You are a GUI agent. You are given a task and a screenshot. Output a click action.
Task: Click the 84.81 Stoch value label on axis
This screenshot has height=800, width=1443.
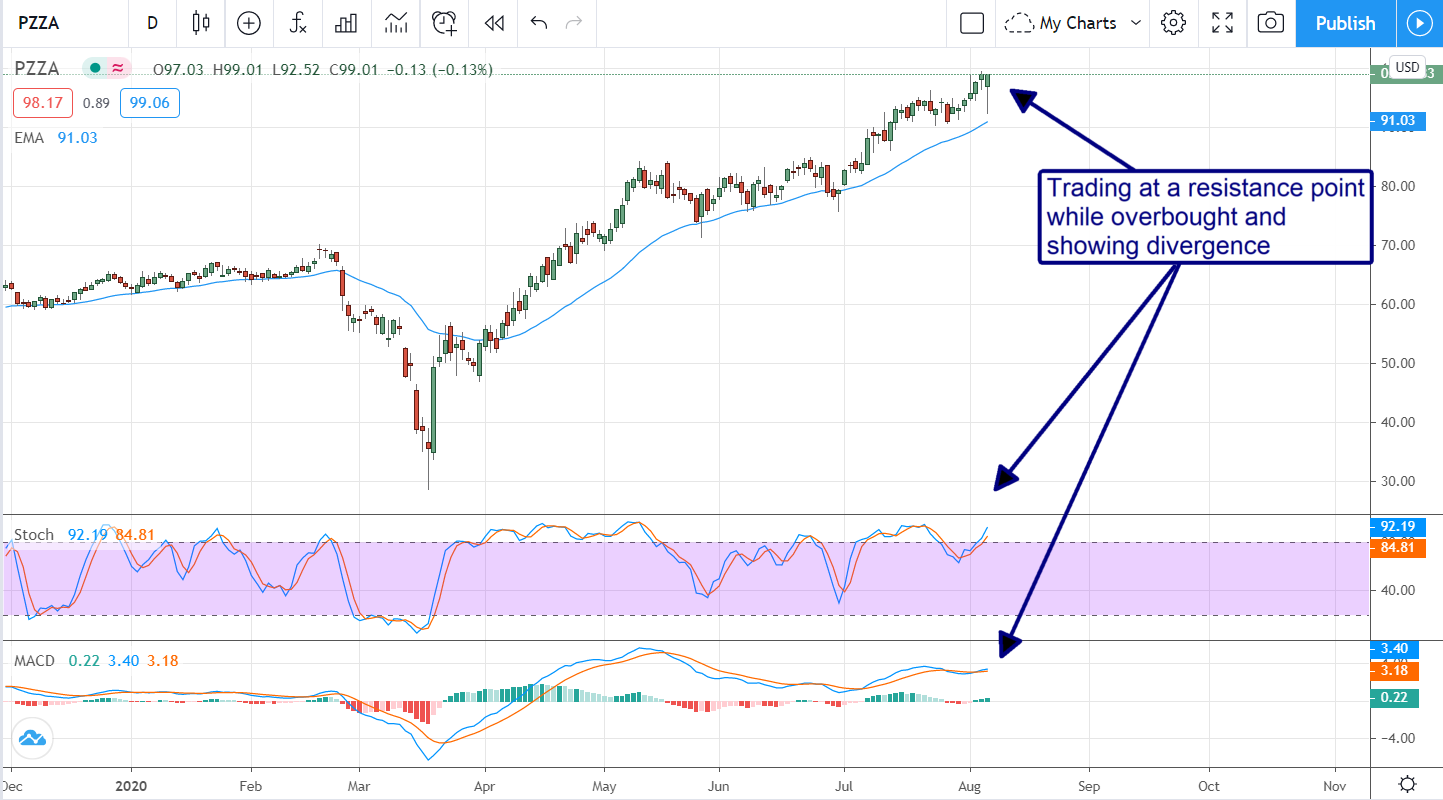point(1396,547)
